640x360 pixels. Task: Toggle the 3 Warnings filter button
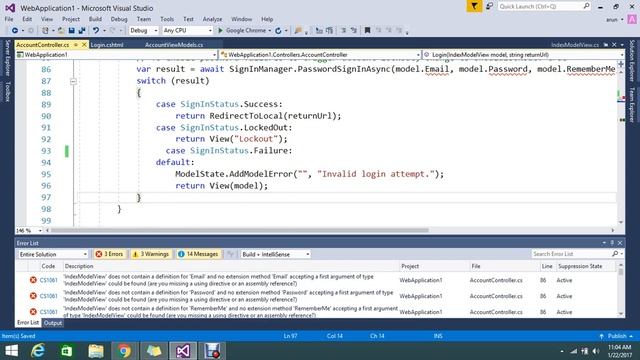click(x=150, y=254)
